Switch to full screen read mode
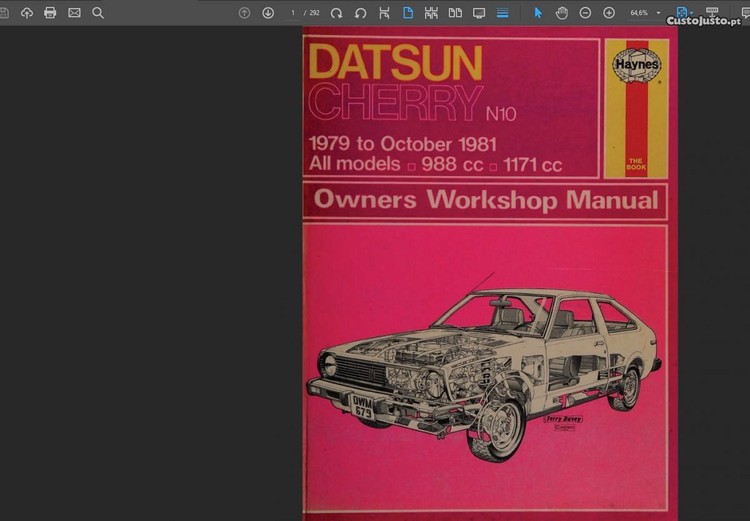750x521 pixels. coord(479,13)
